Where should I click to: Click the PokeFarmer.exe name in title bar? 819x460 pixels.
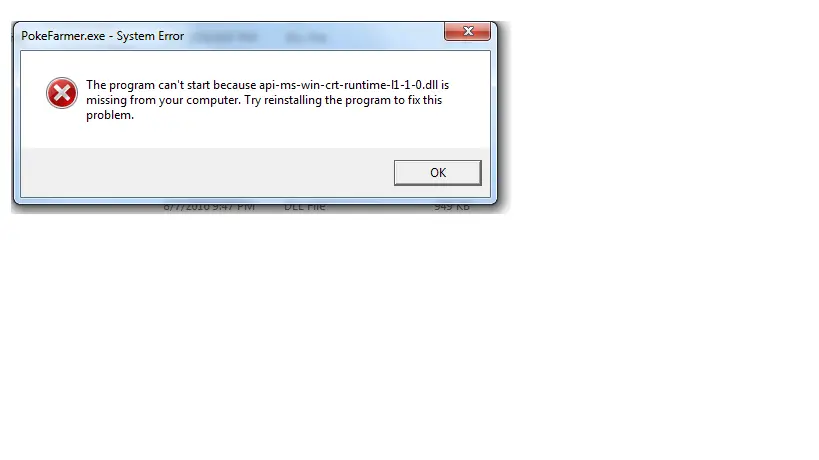point(63,36)
